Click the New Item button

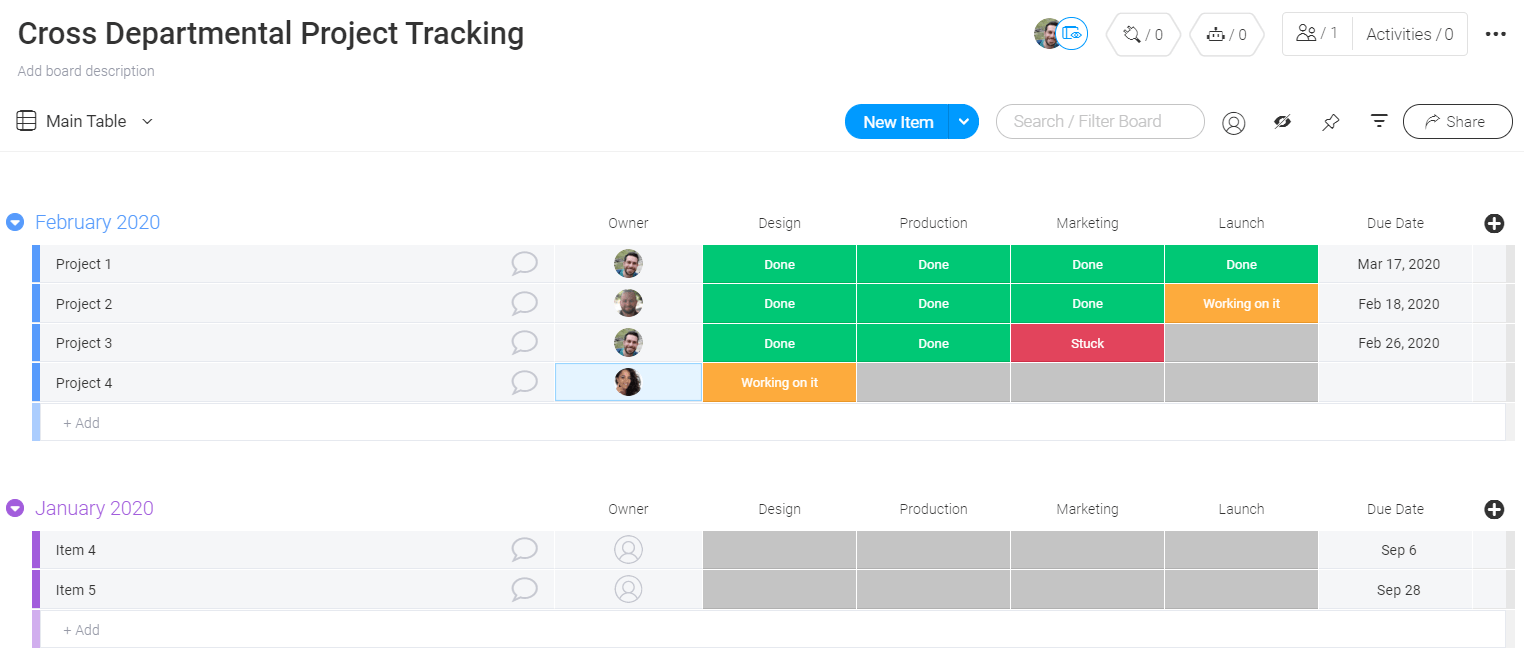coord(897,121)
